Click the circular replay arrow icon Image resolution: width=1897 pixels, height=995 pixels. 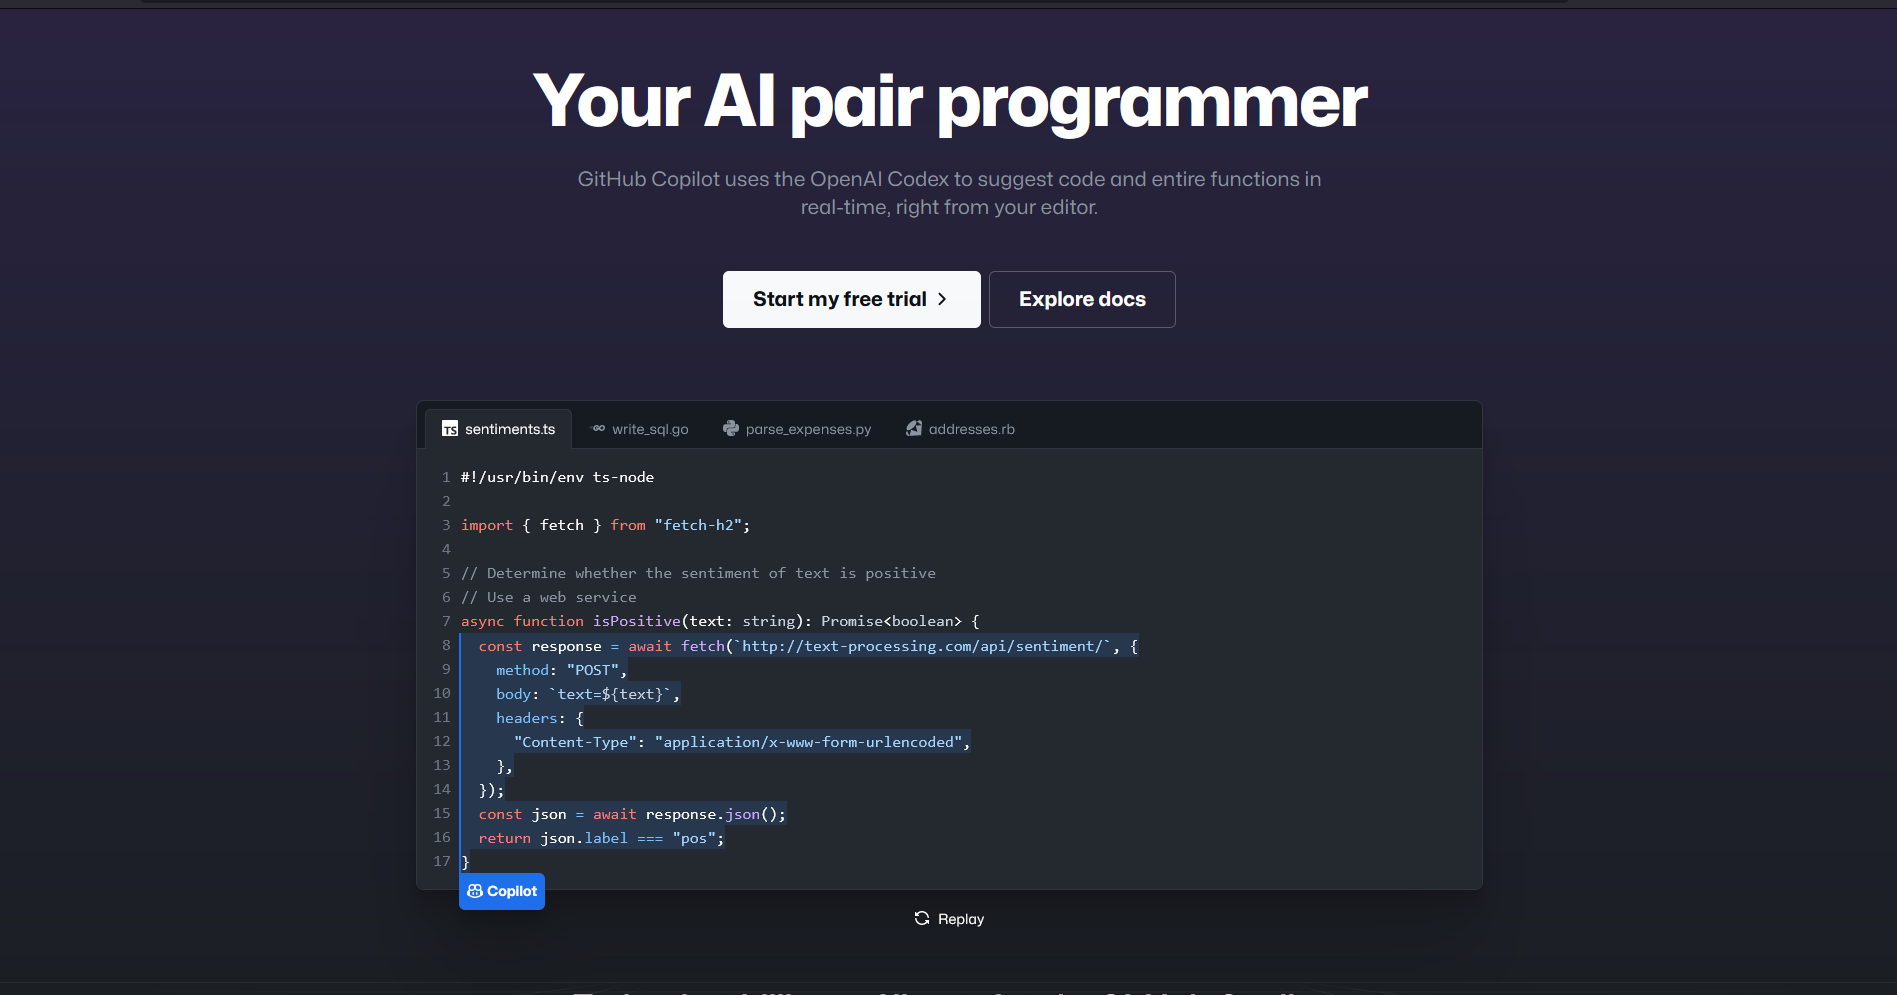(921, 918)
